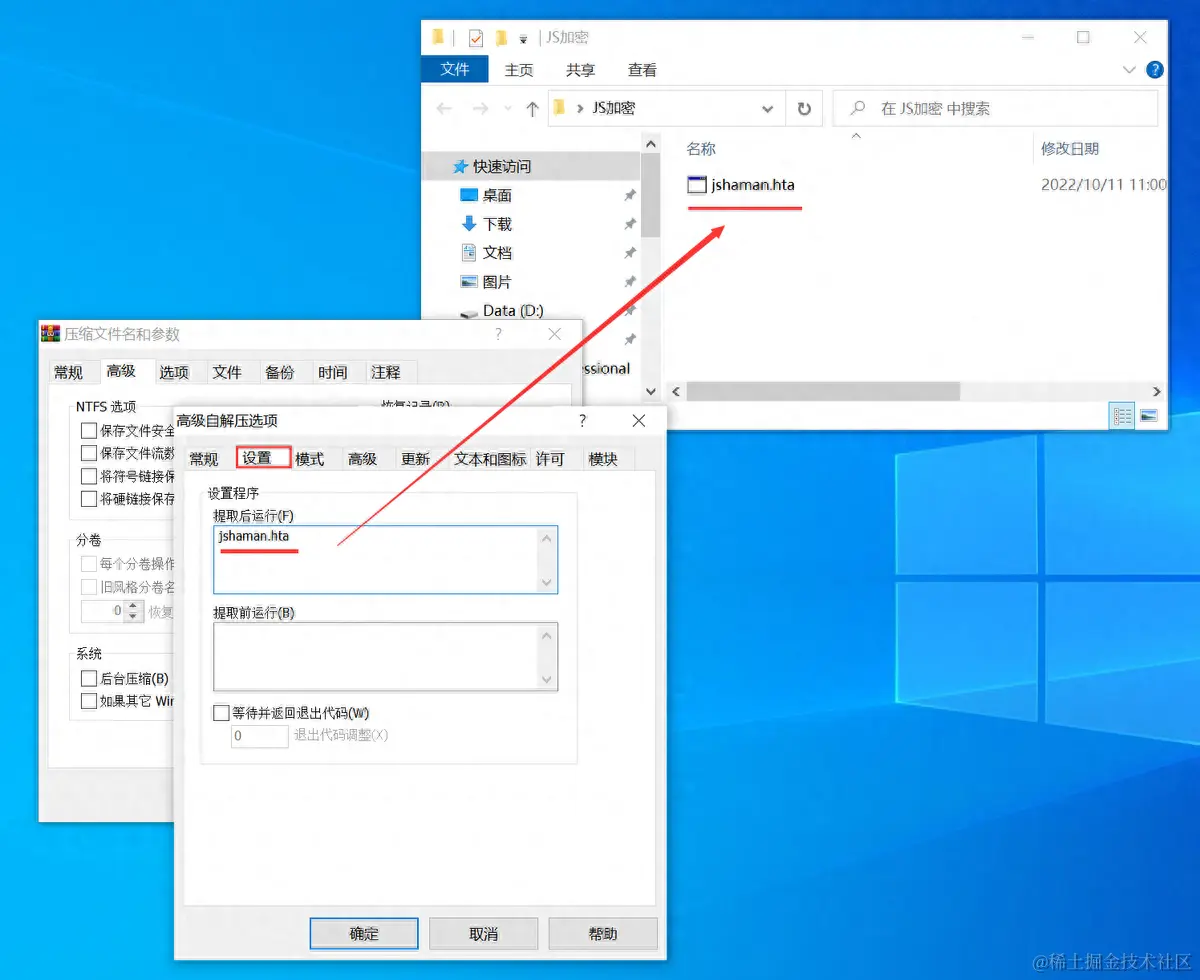The image size is (1200, 980).
Task: Click WinRAR icon in 压缩文件名和参数 title bar
Action: tap(50, 334)
